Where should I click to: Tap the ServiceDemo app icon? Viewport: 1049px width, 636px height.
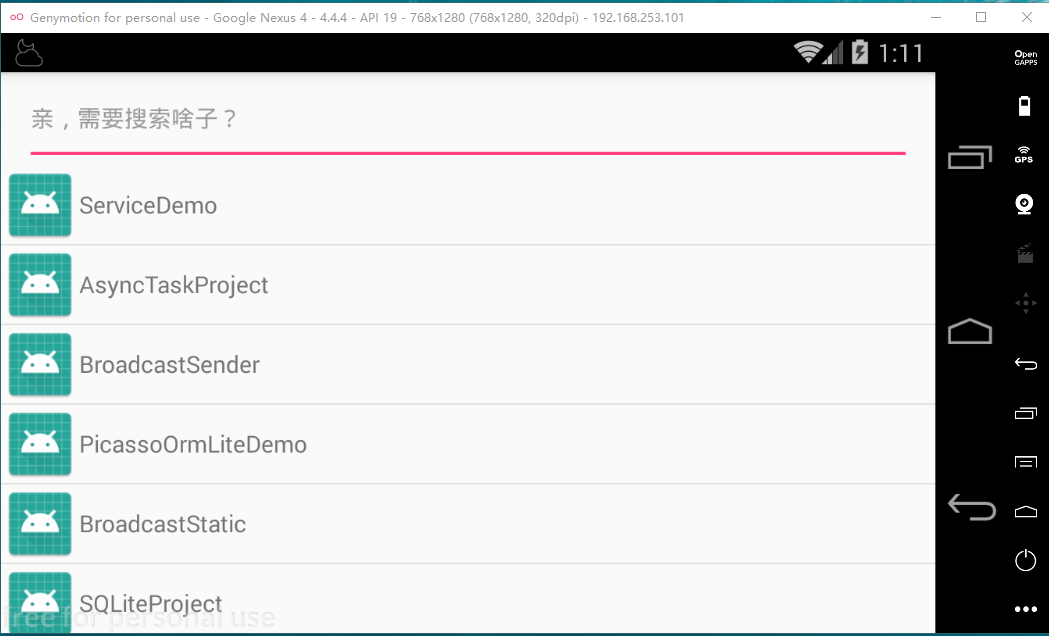tap(40, 205)
